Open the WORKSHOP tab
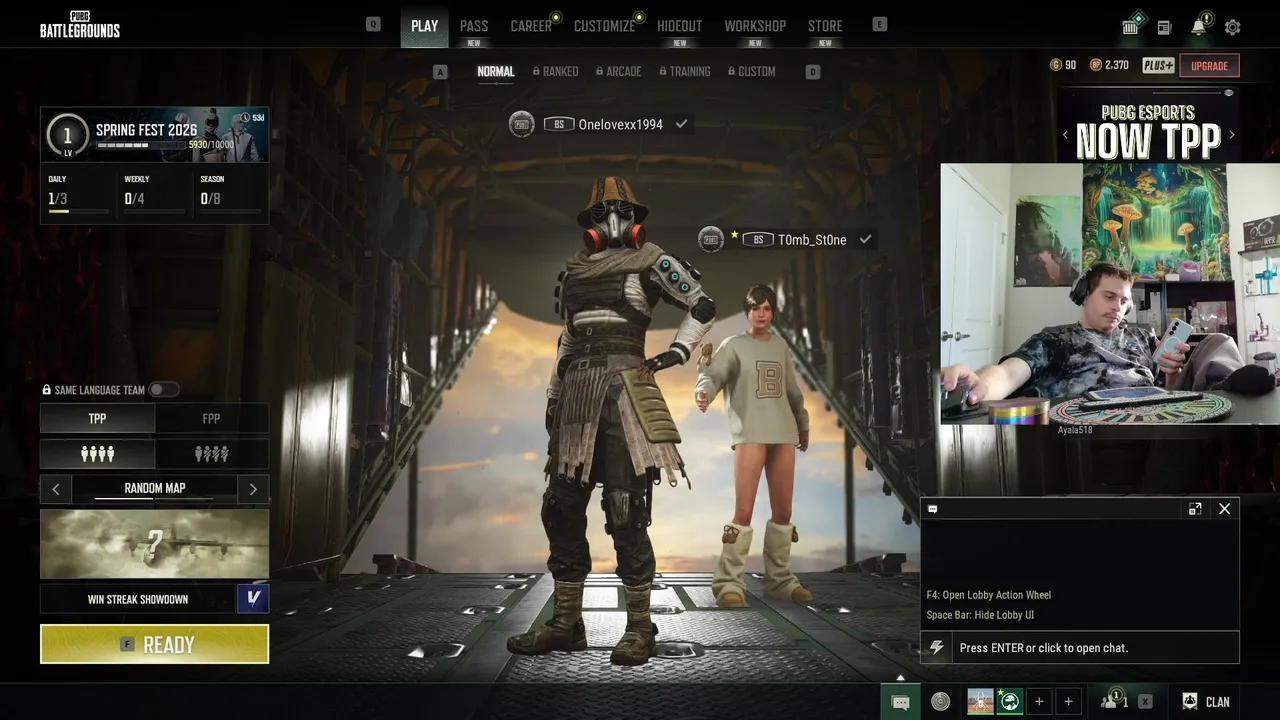Screen dimensions: 1280x720 (755, 26)
